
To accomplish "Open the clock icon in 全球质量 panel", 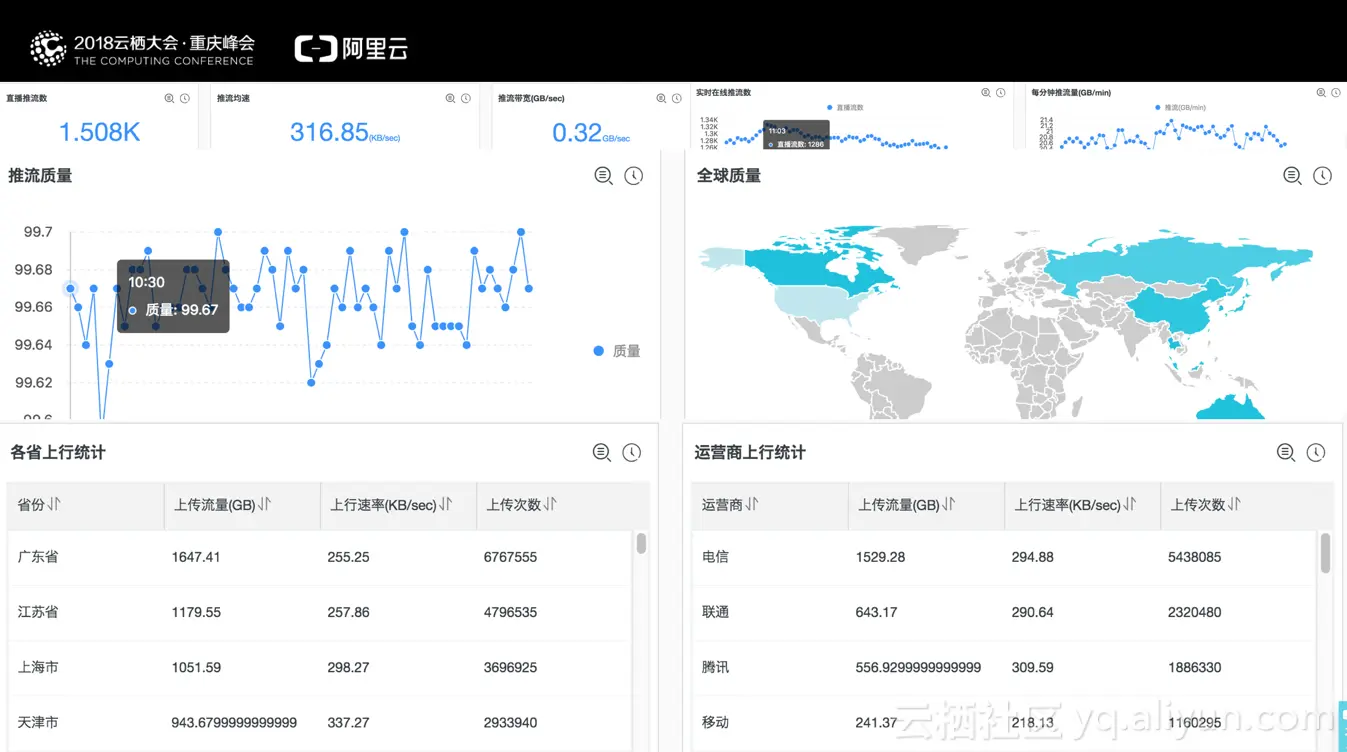I will (1323, 176).
